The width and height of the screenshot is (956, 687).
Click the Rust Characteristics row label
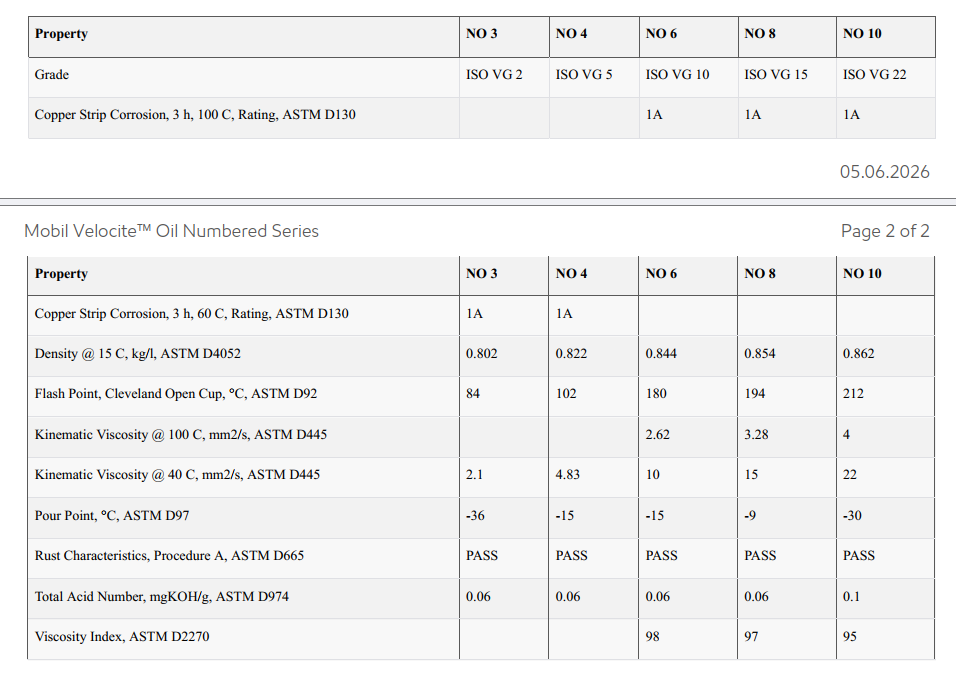click(x=169, y=555)
